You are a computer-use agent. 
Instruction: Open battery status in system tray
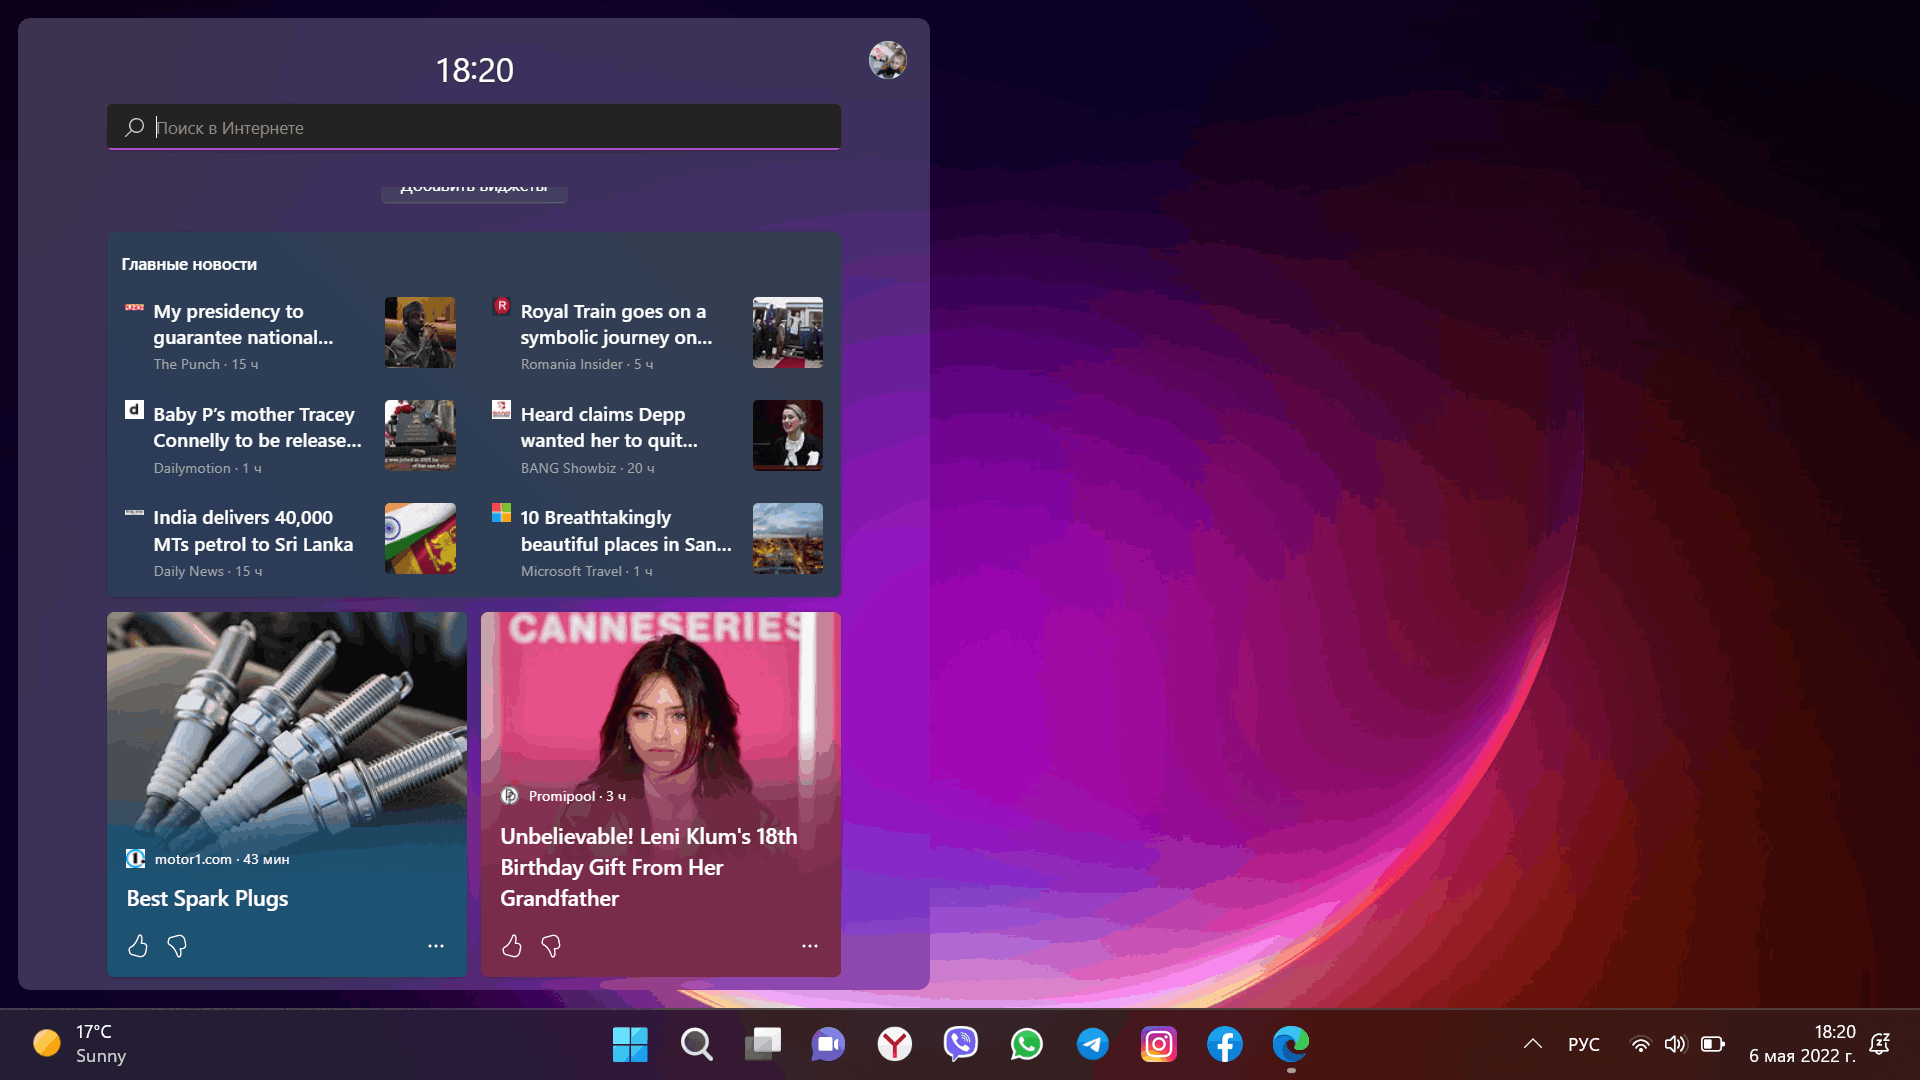point(1712,1044)
